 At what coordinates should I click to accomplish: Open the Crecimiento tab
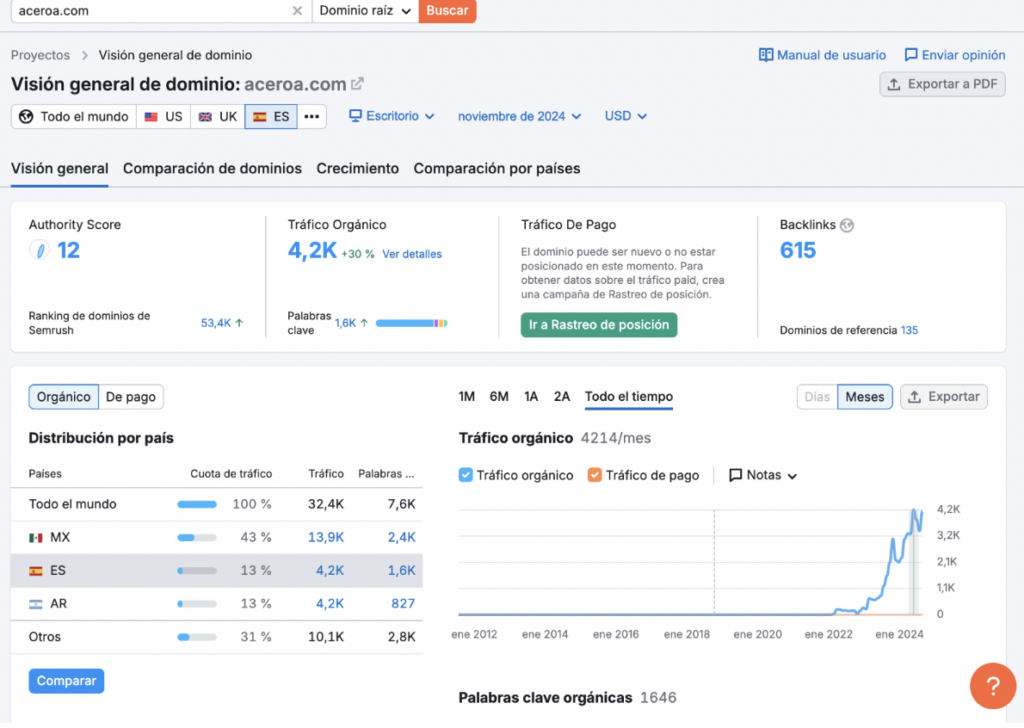pos(357,168)
